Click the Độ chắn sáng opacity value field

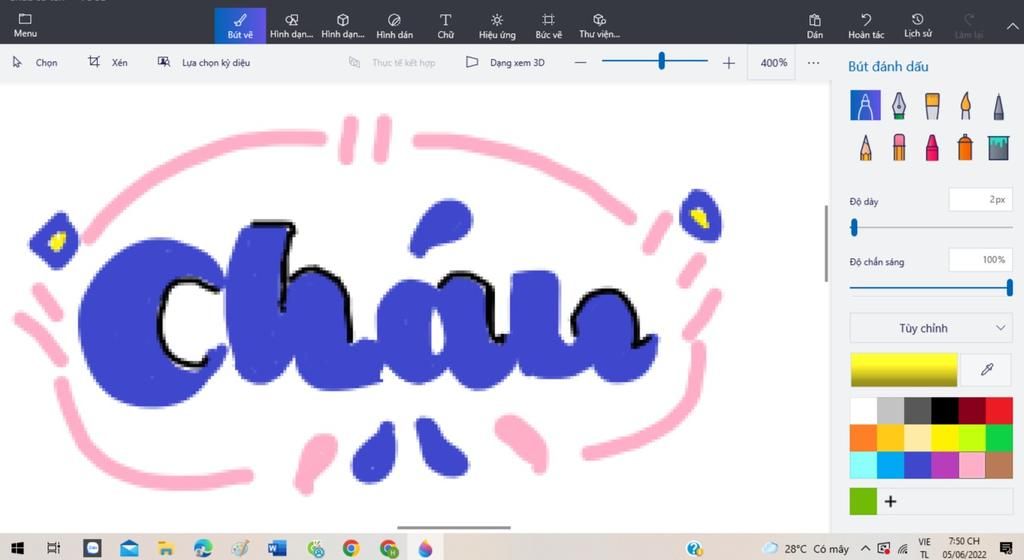point(980,260)
